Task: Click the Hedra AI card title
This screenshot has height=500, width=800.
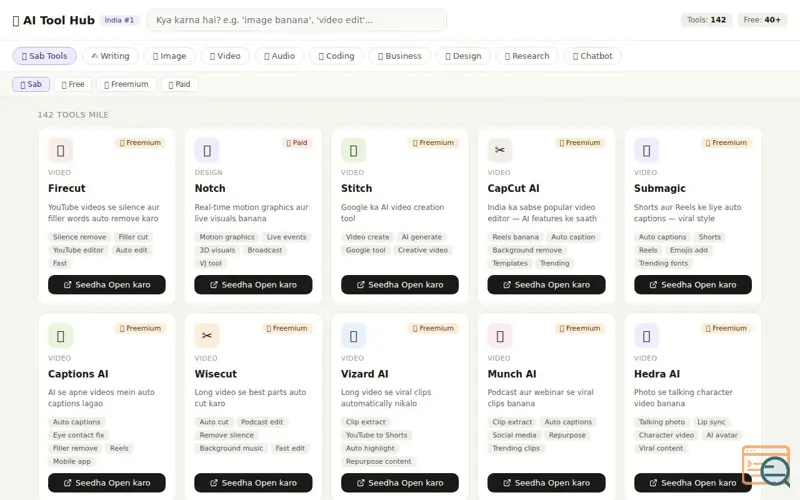Action: (x=657, y=374)
